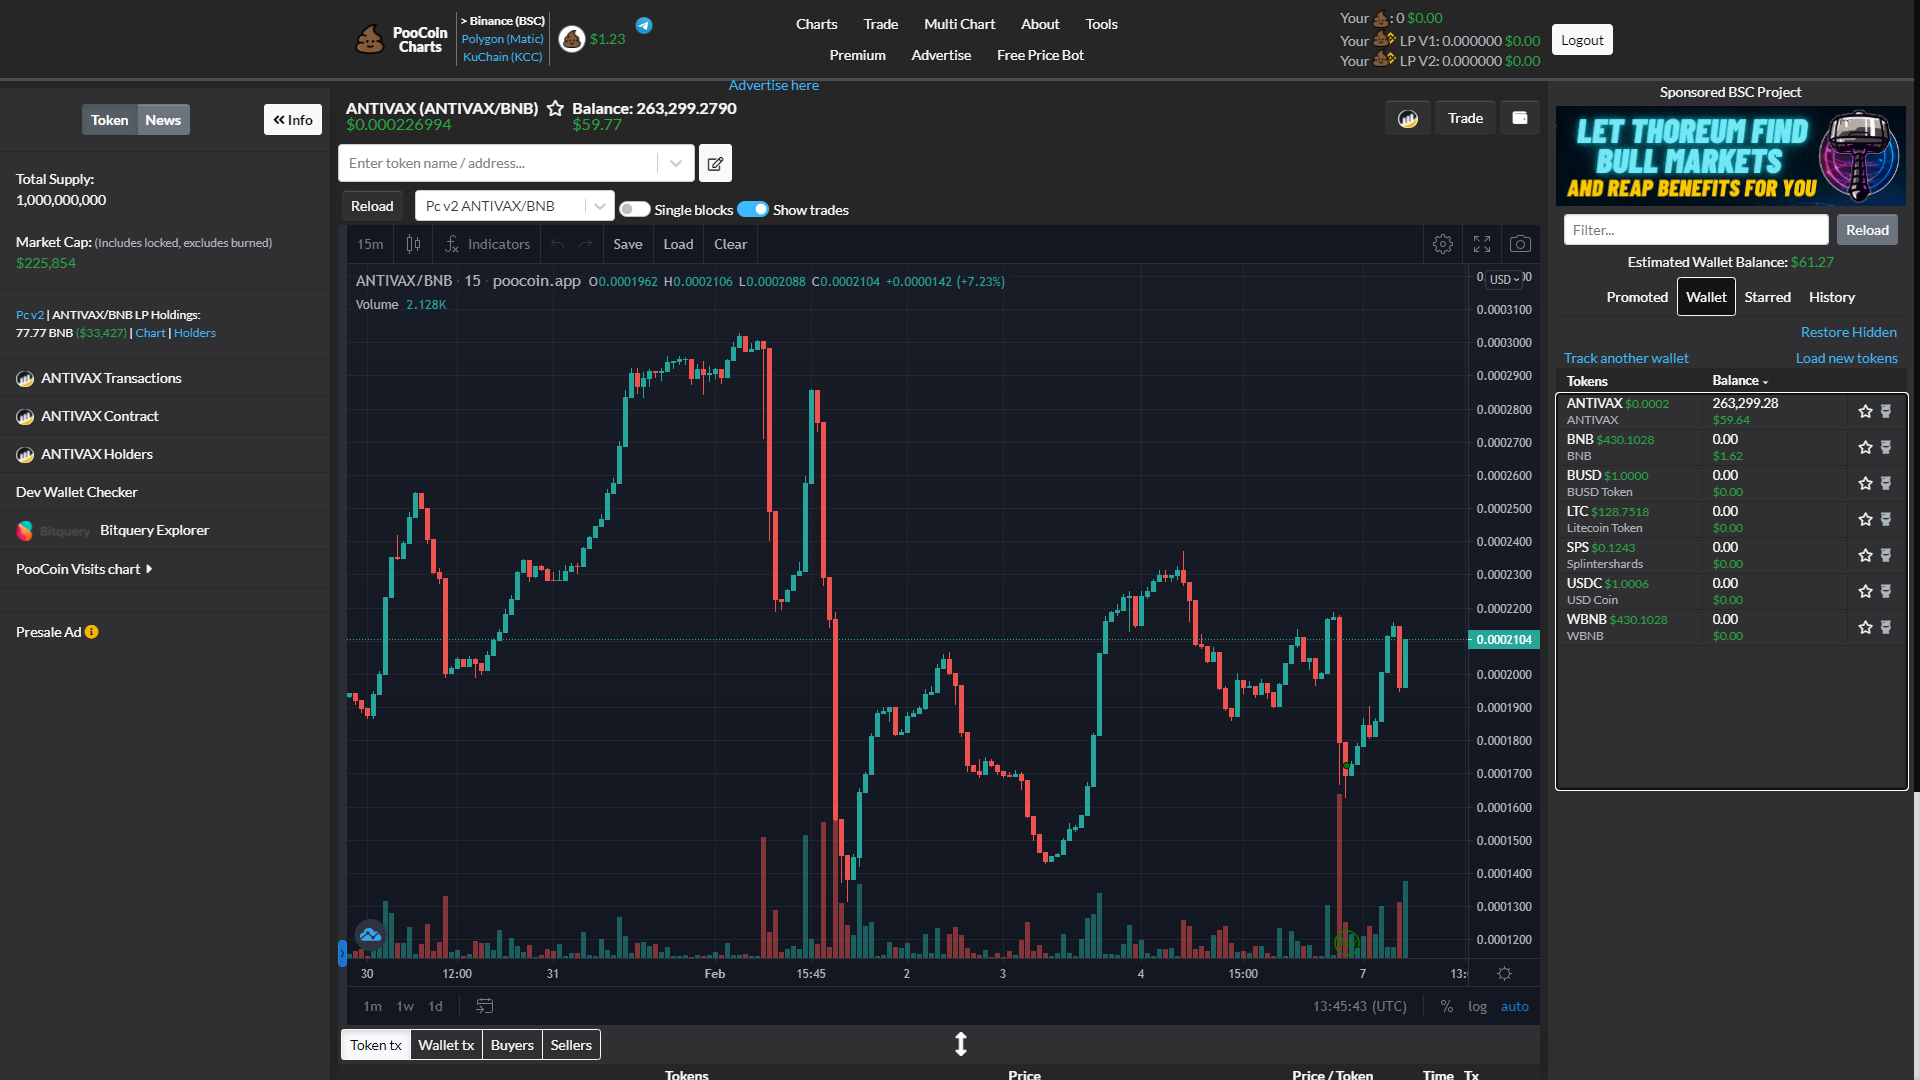Switch to News view toggle
1920x1080 pixels.
click(163, 120)
